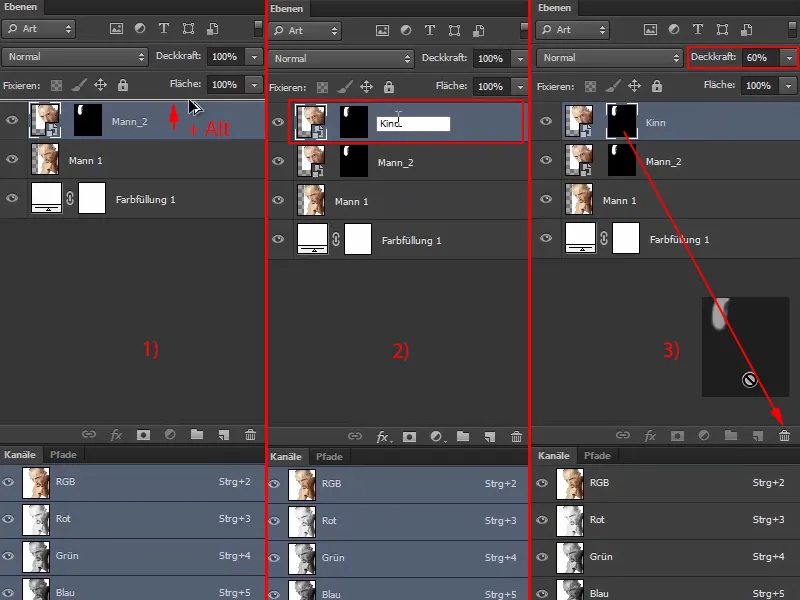Hide Rot channel in right panel
Image resolution: width=800 pixels, height=600 pixels.
[542, 519]
